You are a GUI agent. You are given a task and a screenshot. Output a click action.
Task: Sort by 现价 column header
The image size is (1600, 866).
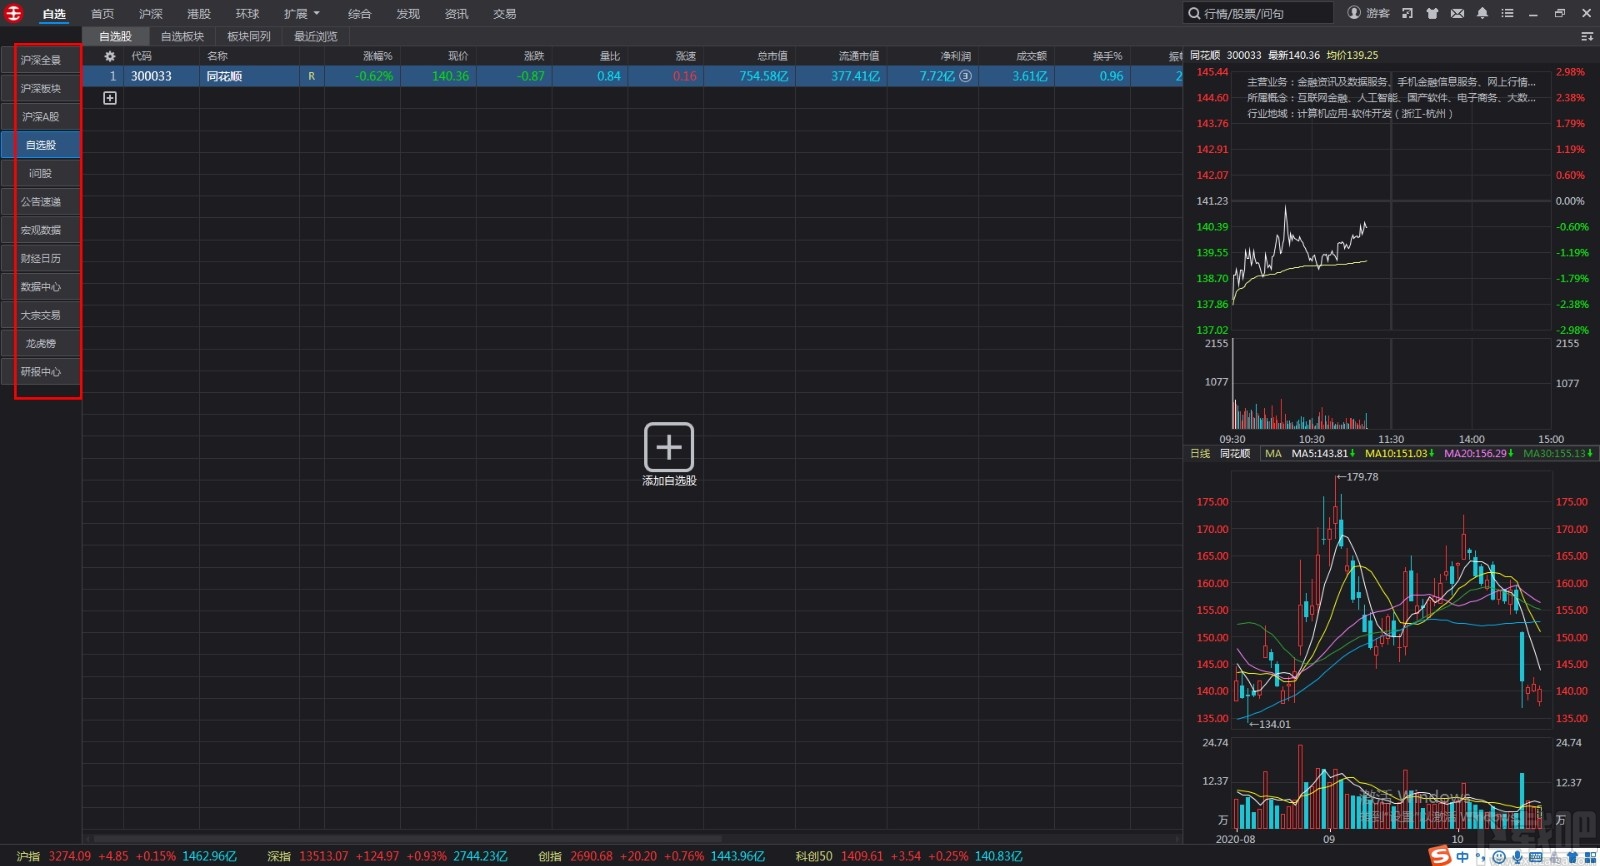point(458,56)
